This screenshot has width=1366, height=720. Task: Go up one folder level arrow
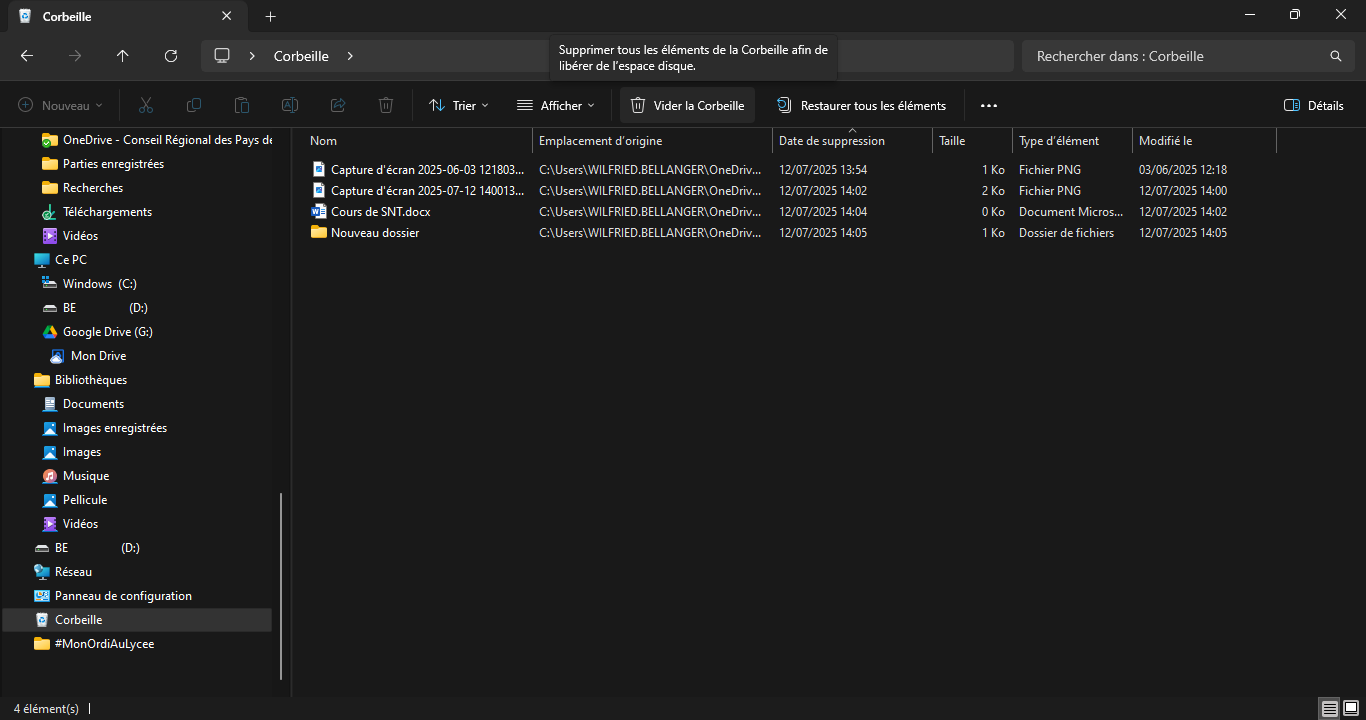(123, 56)
